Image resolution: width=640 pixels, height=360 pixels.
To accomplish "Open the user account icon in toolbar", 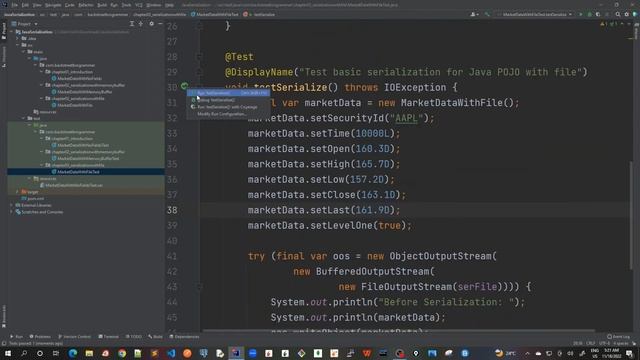I will (x=474, y=14).
